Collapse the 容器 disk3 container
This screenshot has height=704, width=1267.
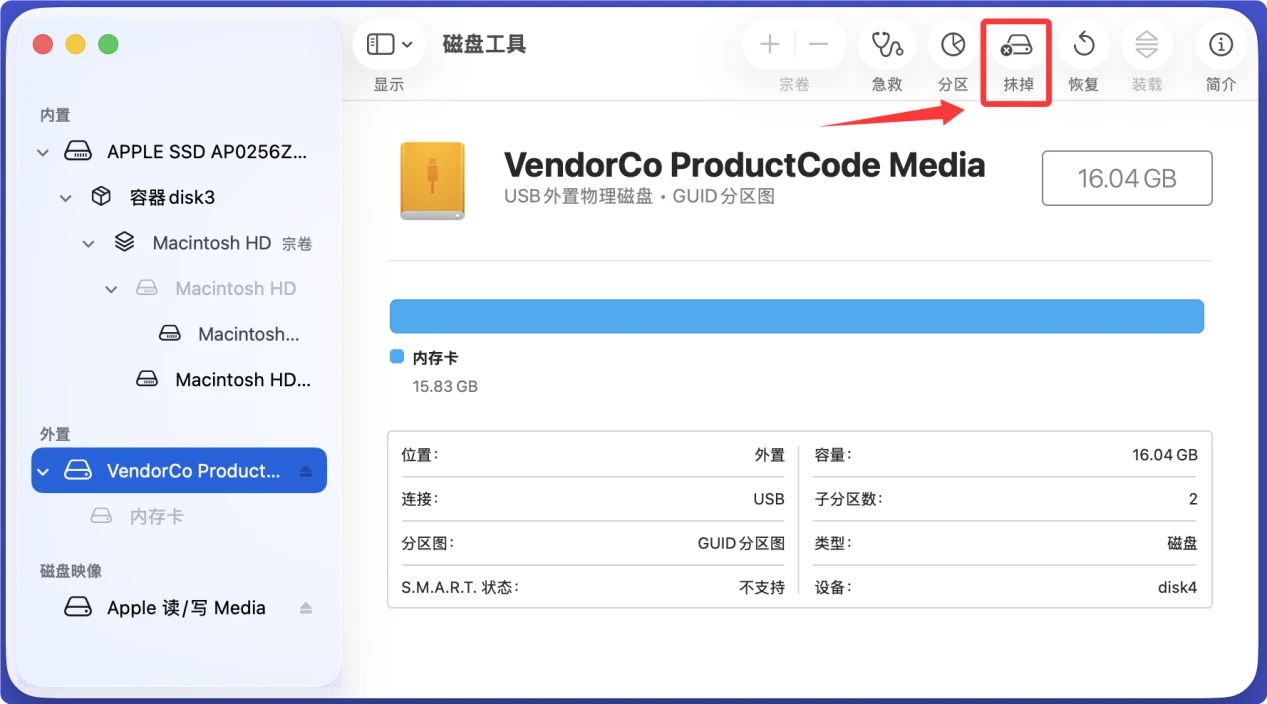click(x=65, y=197)
